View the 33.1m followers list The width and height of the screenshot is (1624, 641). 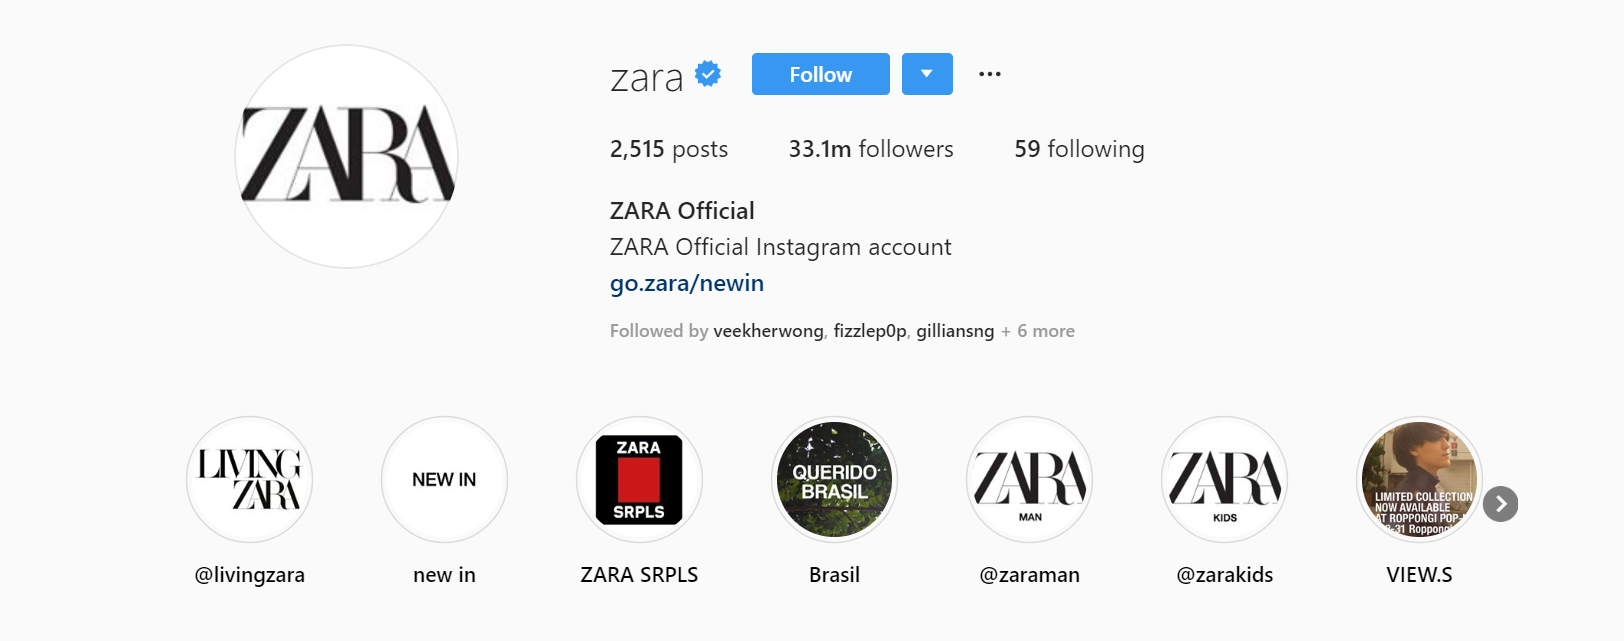pyautogui.click(x=871, y=149)
